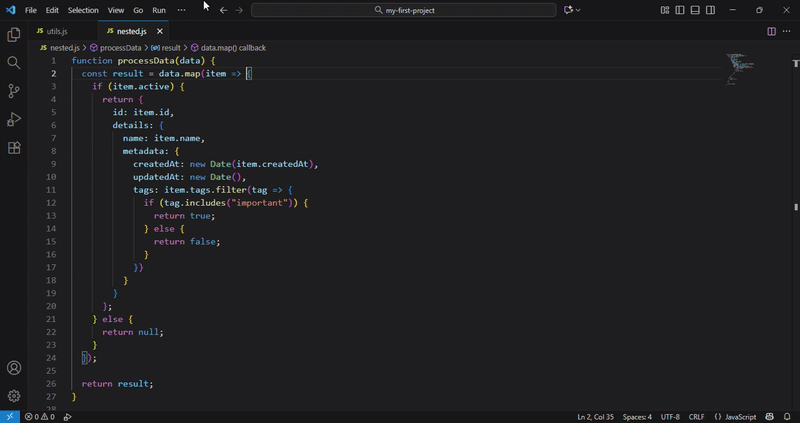
Task: Open the Search view in activity bar
Action: click(x=14, y=63)
